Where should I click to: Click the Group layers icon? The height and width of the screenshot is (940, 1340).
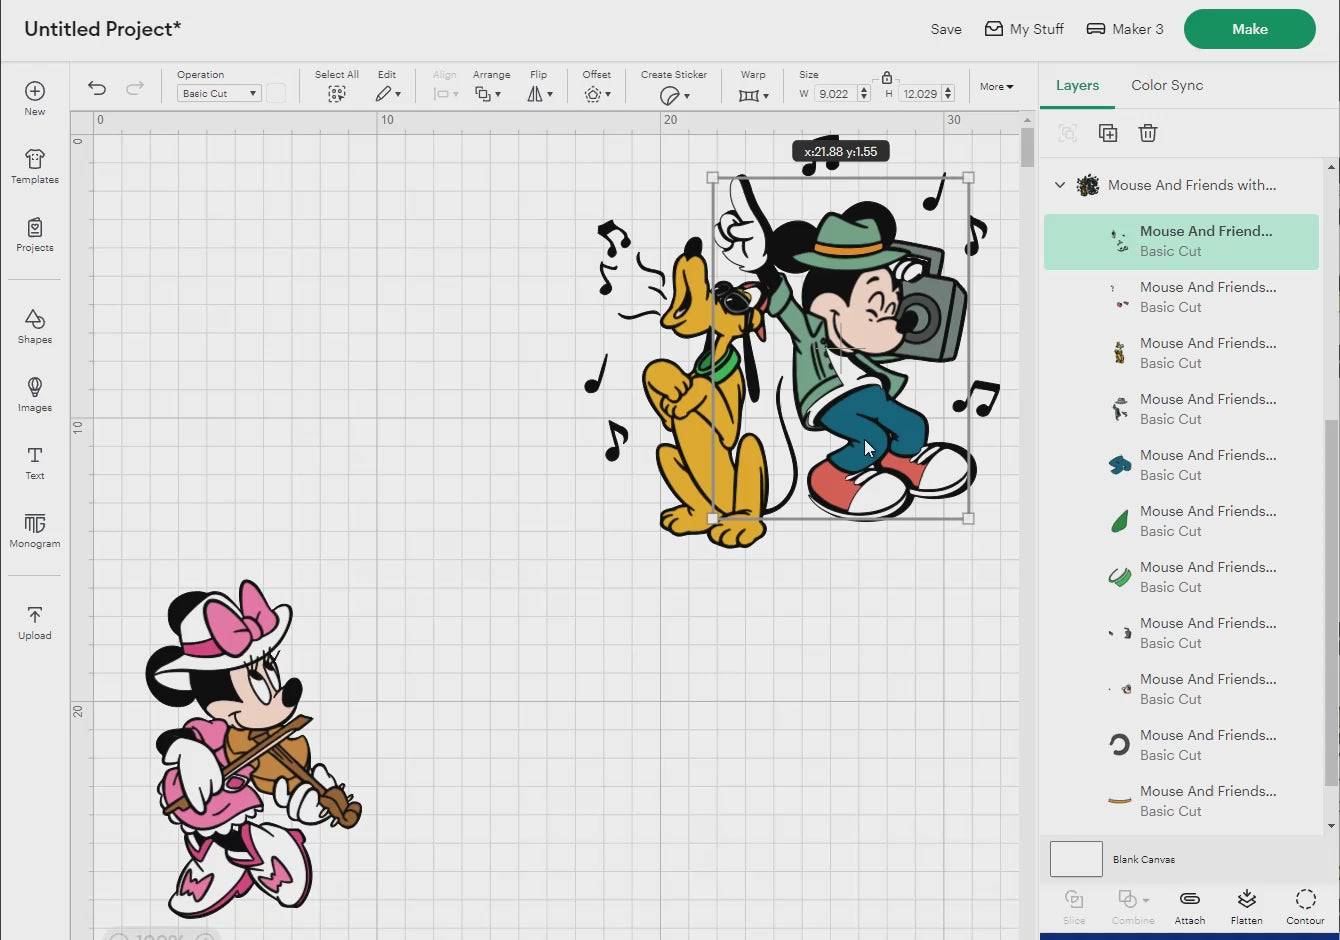point(1068,133)
